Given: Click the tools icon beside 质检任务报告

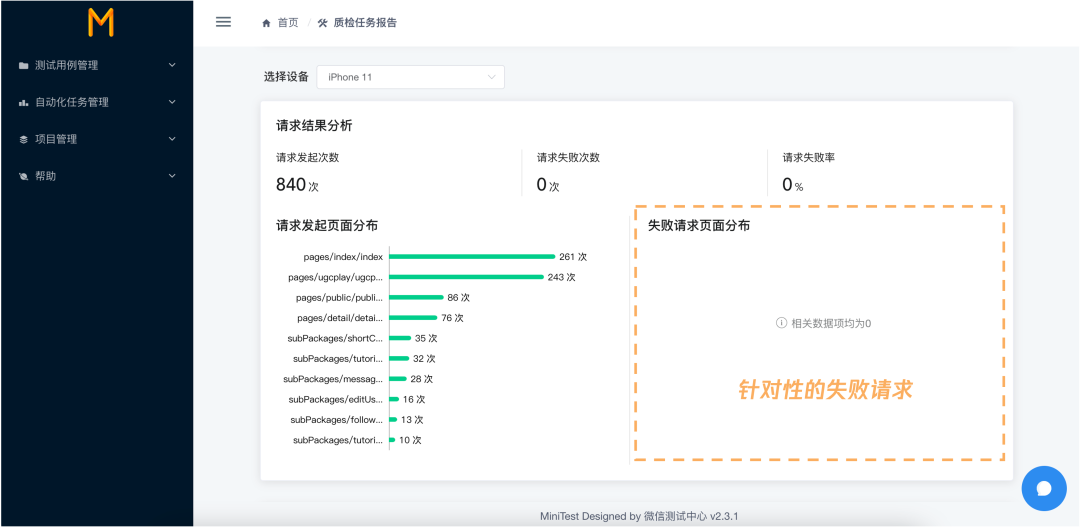Looking at the screenshot, I should [322, 23].
